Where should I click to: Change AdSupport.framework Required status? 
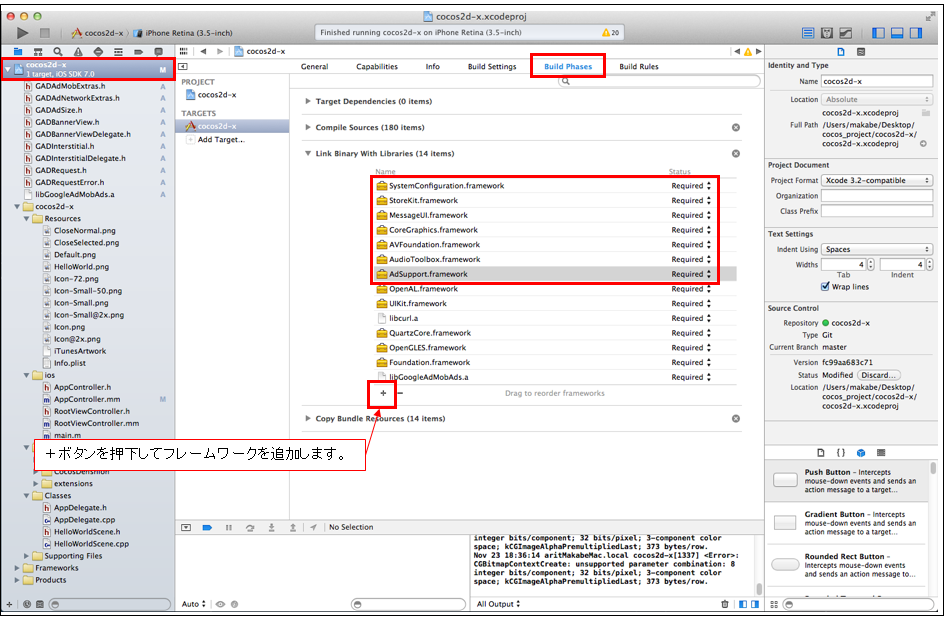[x=691, y=274]
